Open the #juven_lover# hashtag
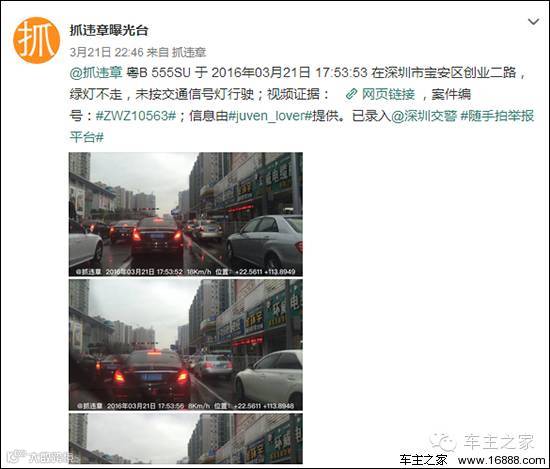Viewport: 550px width, 469px height. [270, 115]
